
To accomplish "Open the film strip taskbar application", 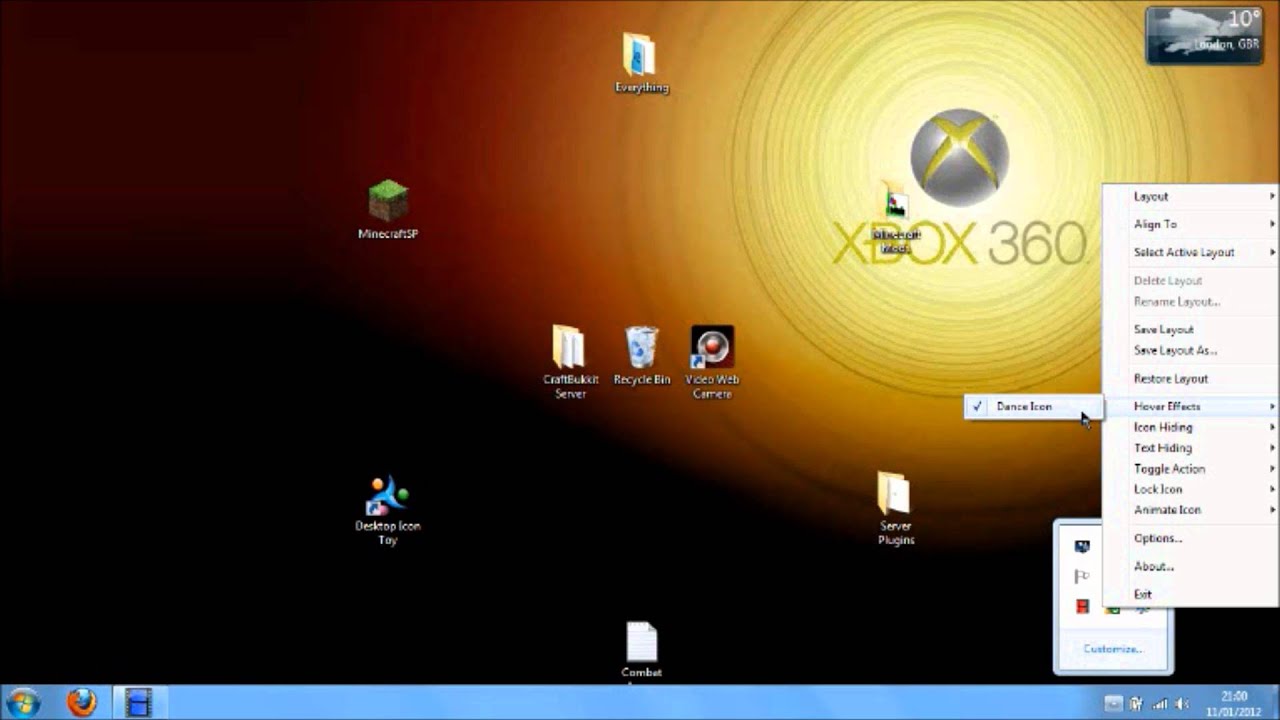I will (x=138, y=702).
